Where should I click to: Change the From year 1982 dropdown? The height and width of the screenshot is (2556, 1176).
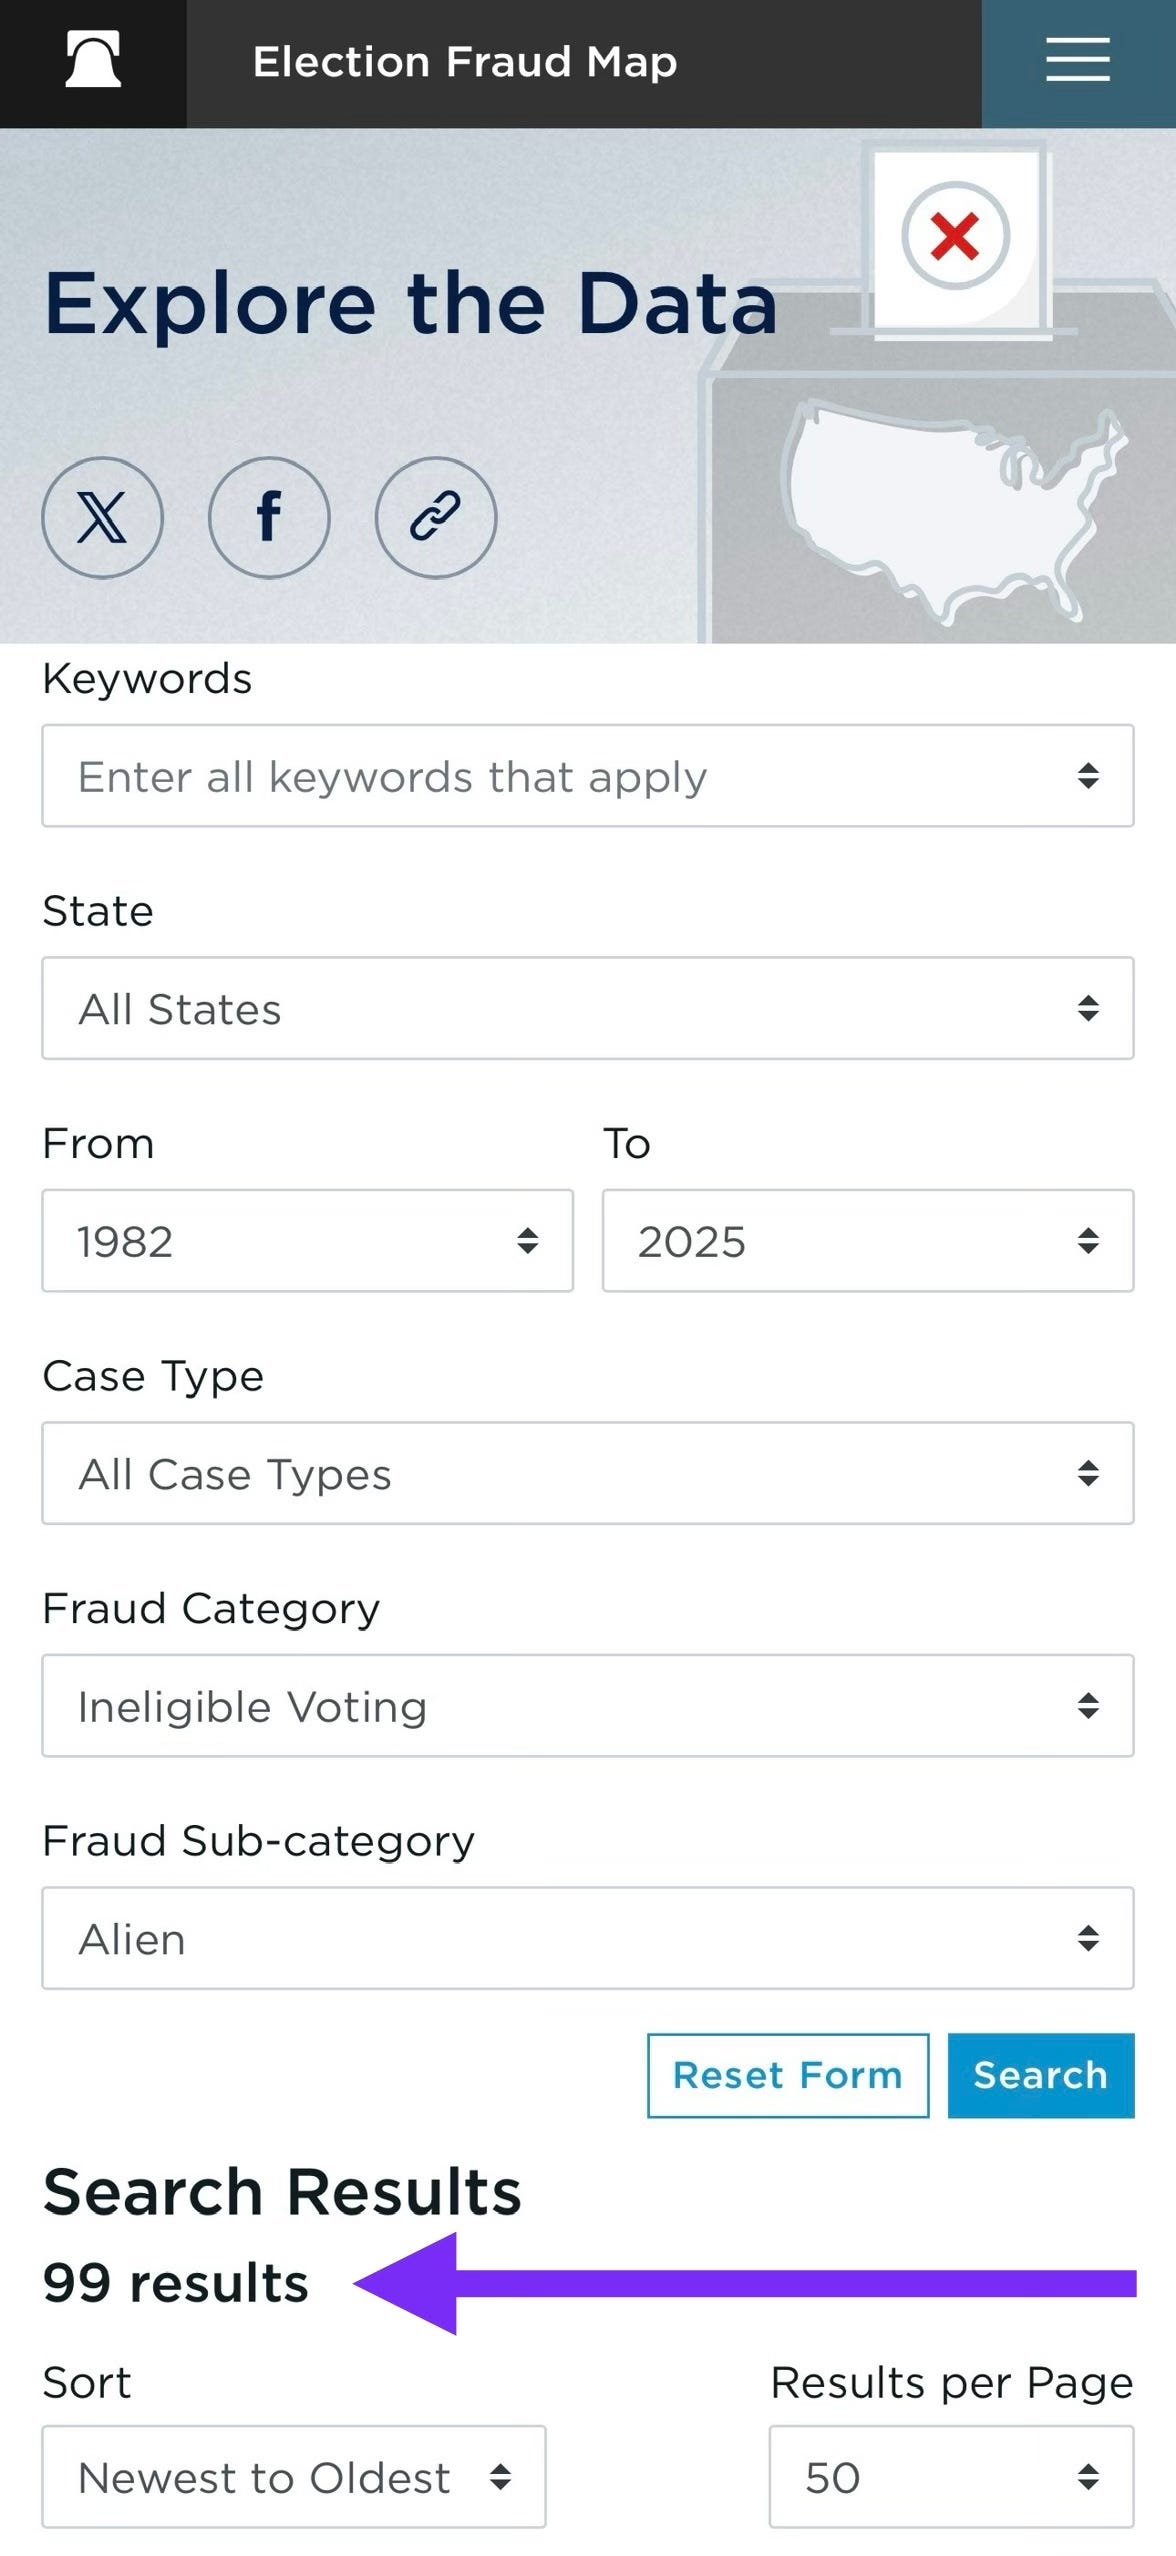[x=307, y=1241]
